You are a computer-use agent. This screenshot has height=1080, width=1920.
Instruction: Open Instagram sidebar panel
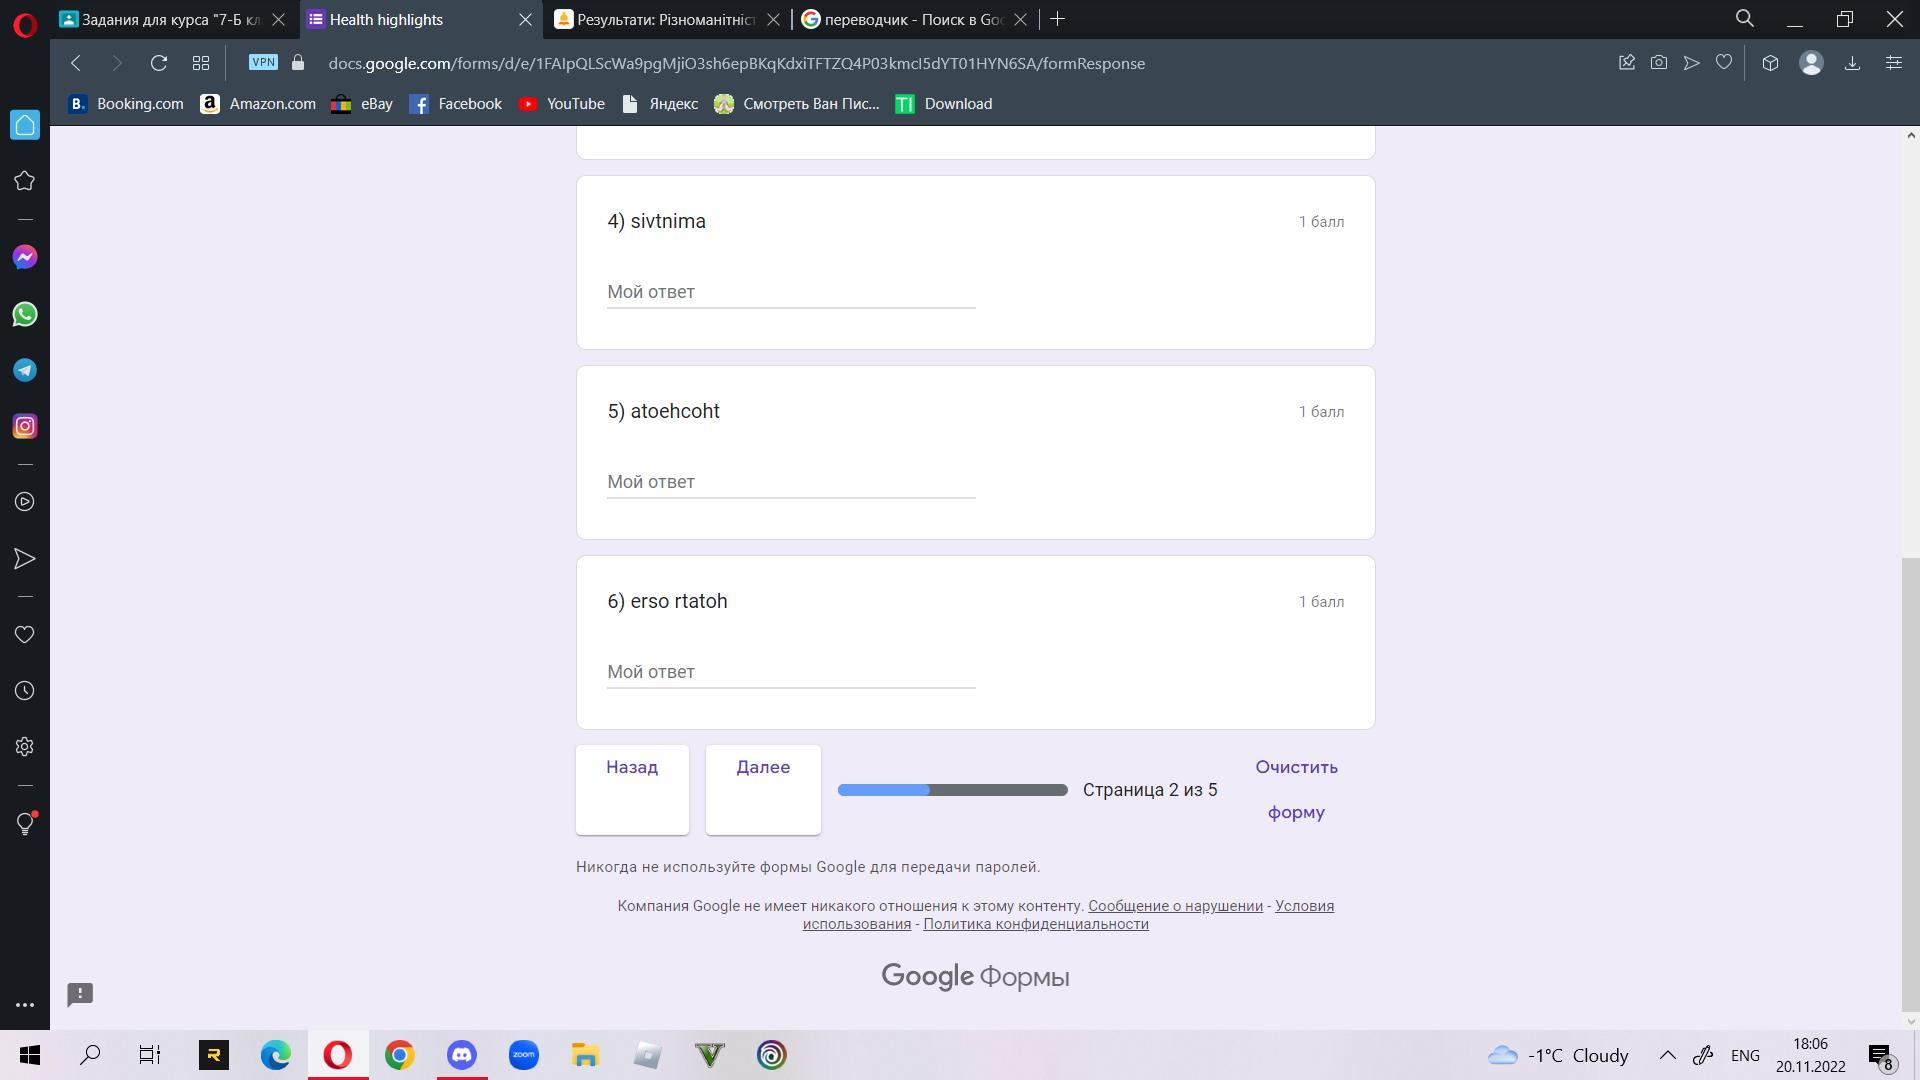[x=25, y=427]
